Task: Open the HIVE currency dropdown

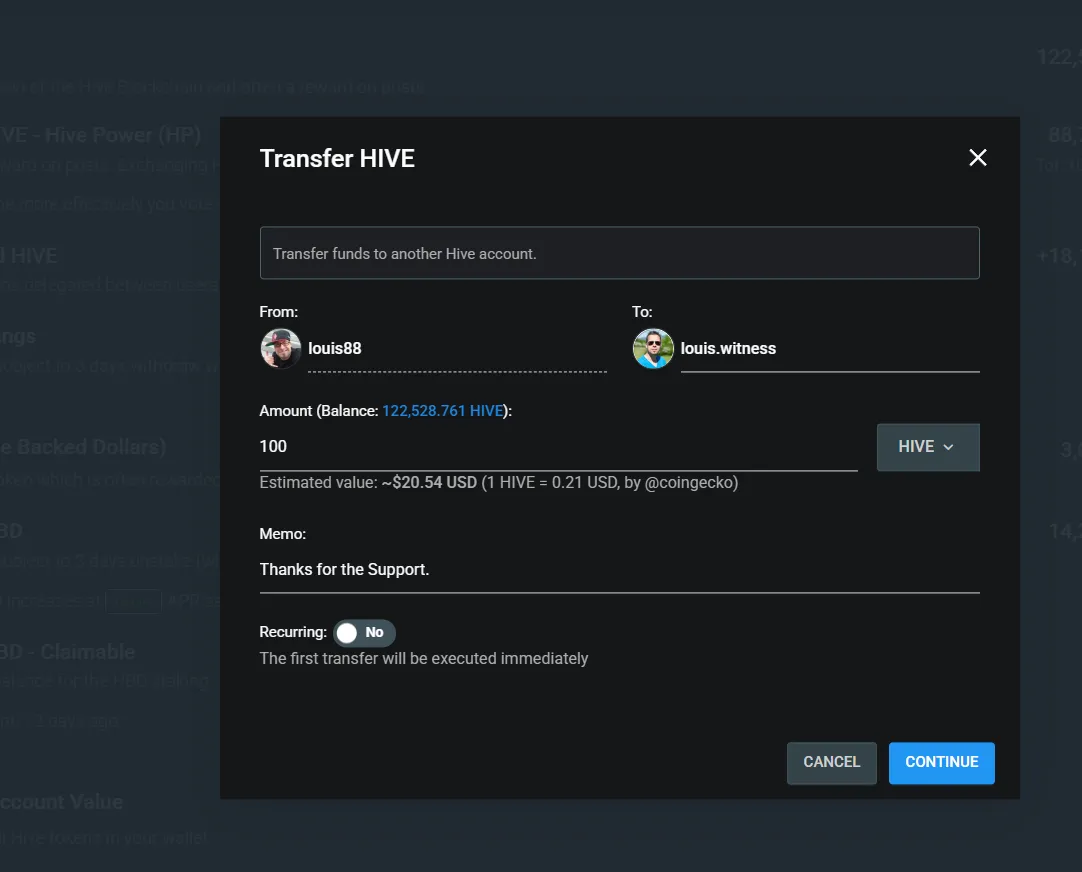Action: point(927,447)
